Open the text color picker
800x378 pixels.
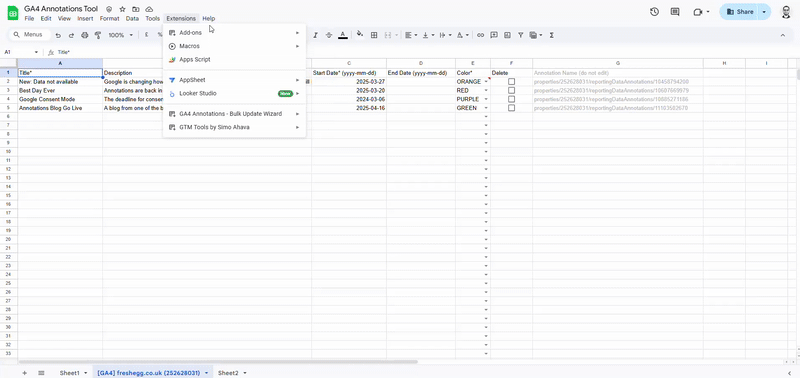tap(343, 35)
